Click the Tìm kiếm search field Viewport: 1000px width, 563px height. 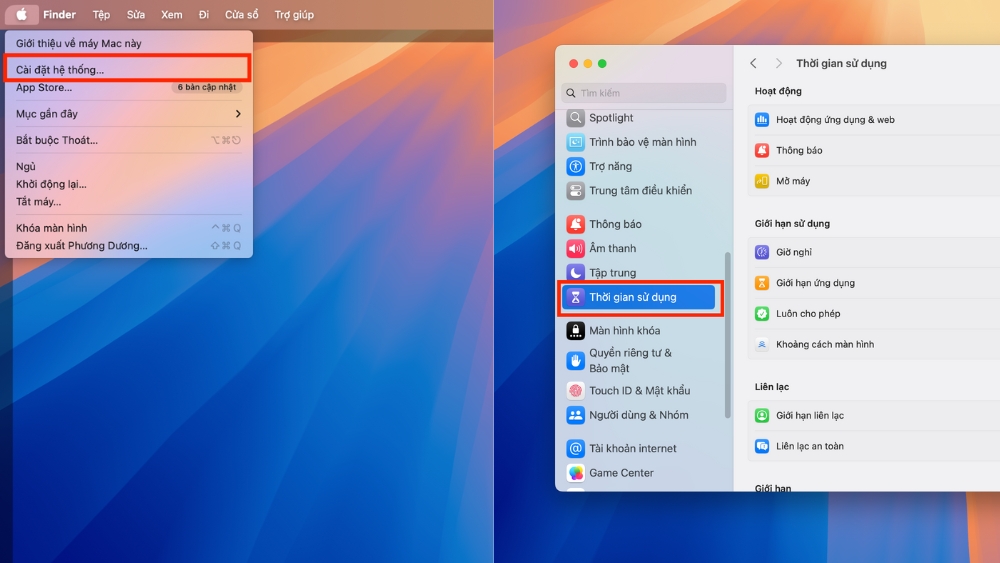[643, 92]
